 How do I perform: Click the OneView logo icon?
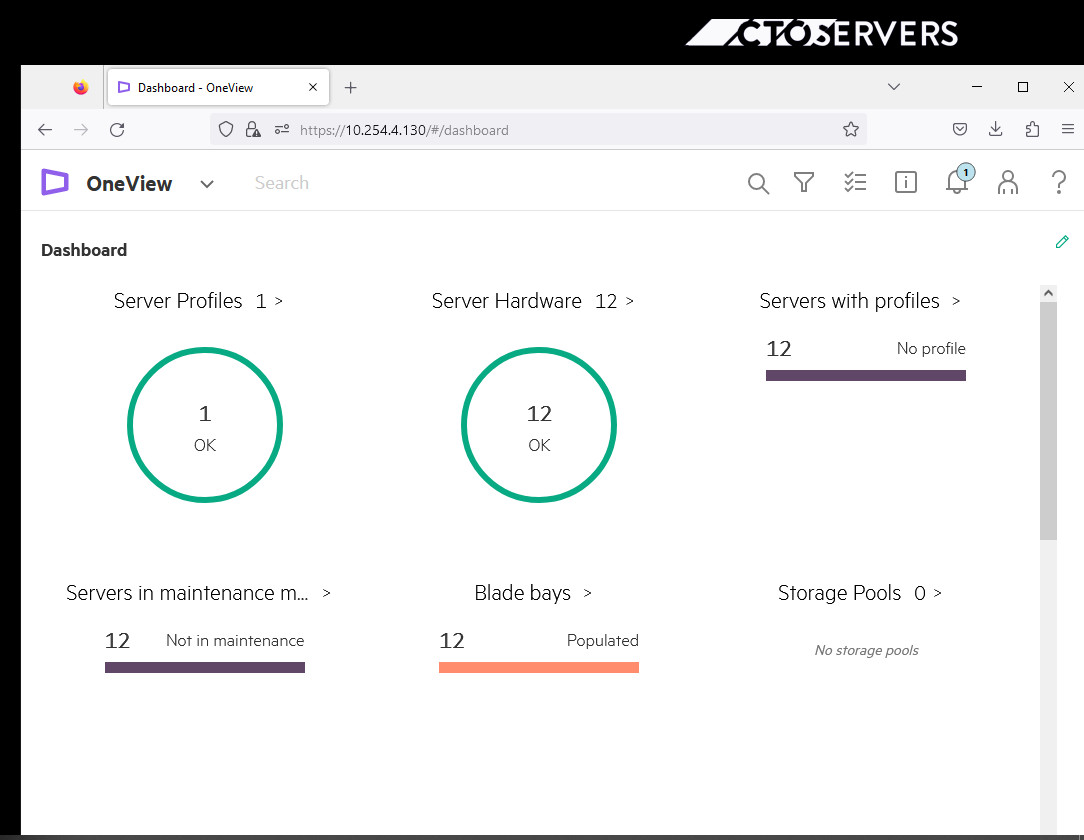pos(55,183)
